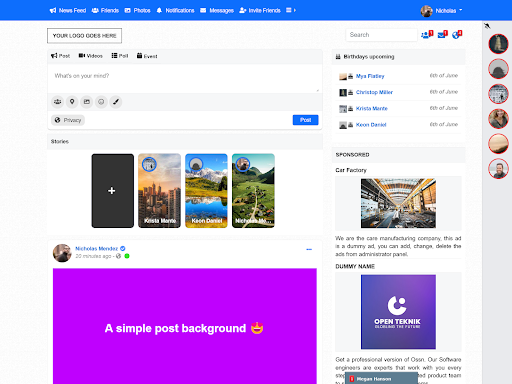Click the tag friends icon in composer
Image resolution: width=512 pixels, height=384 pixels.
click(58, 102)
